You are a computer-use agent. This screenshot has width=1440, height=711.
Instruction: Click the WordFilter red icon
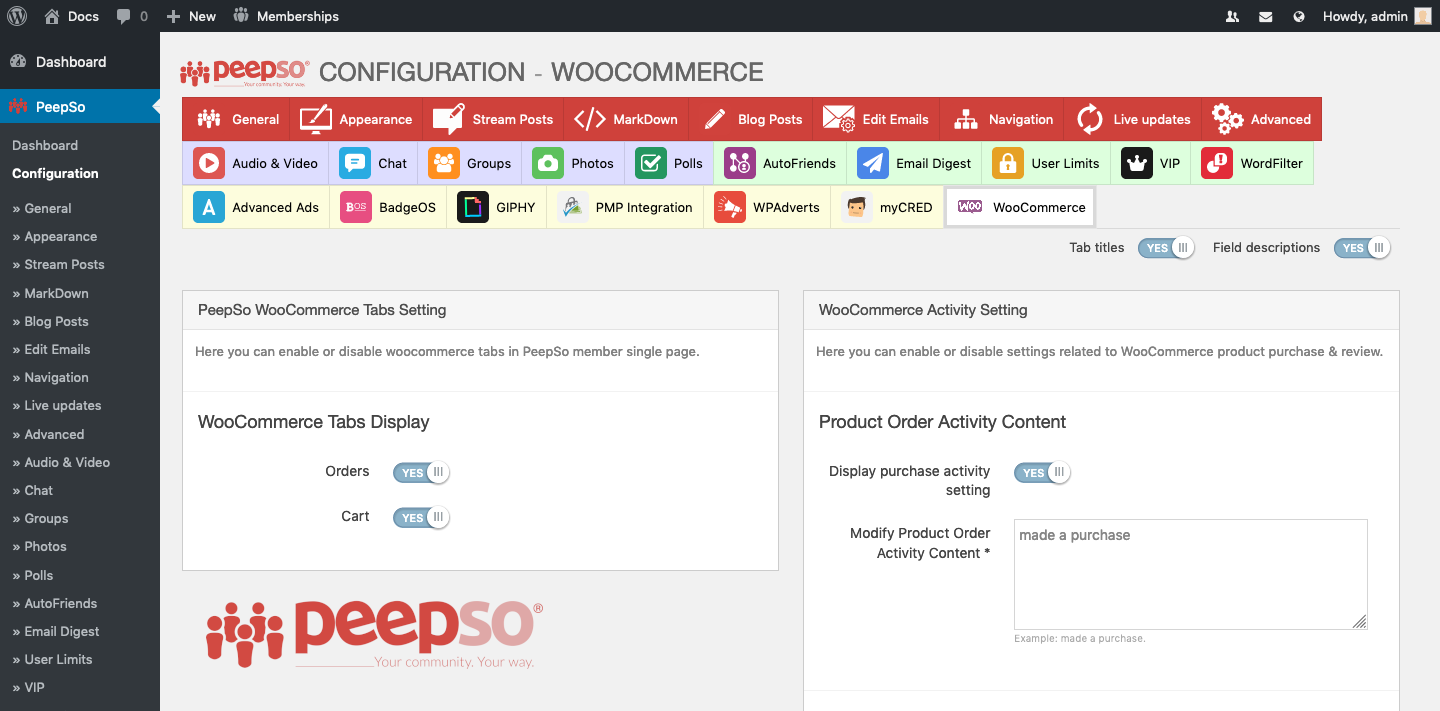pyautogui.click(x=1217, y=163)
